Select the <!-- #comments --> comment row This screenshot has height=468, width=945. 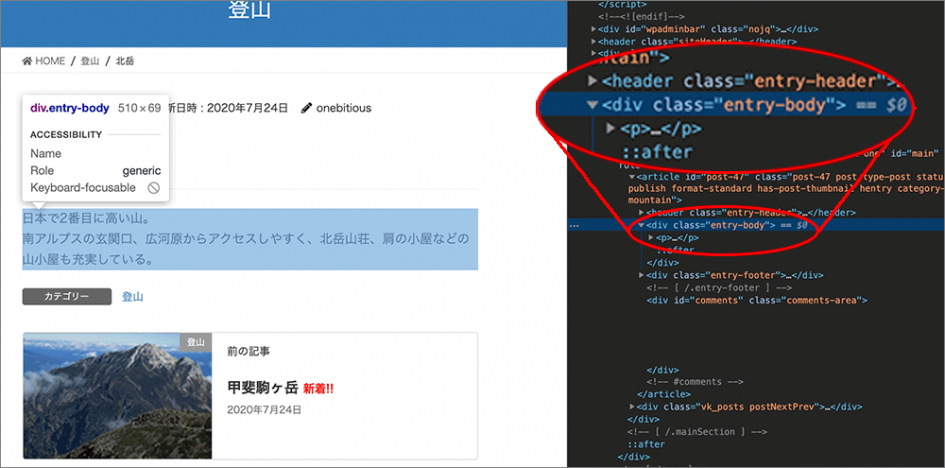[695, 382]
